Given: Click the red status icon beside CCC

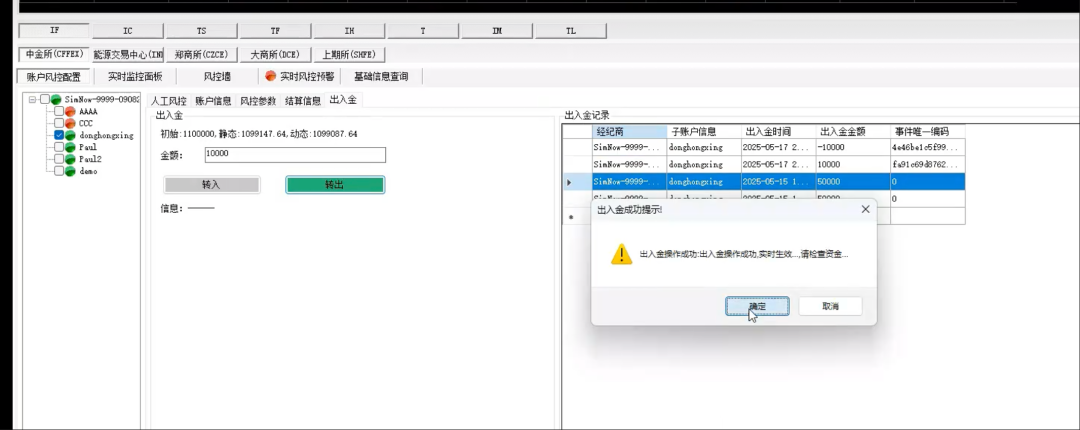Looking at the screenshot, I should [70, 123].
